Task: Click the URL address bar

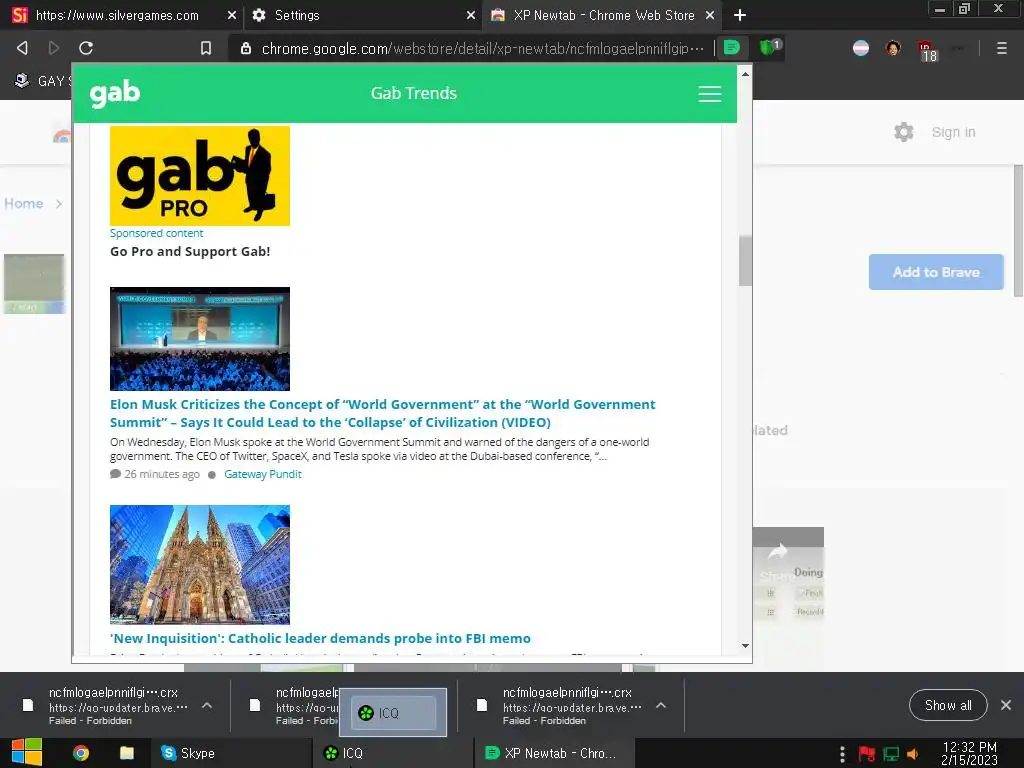Action: [x=482, y=48]
